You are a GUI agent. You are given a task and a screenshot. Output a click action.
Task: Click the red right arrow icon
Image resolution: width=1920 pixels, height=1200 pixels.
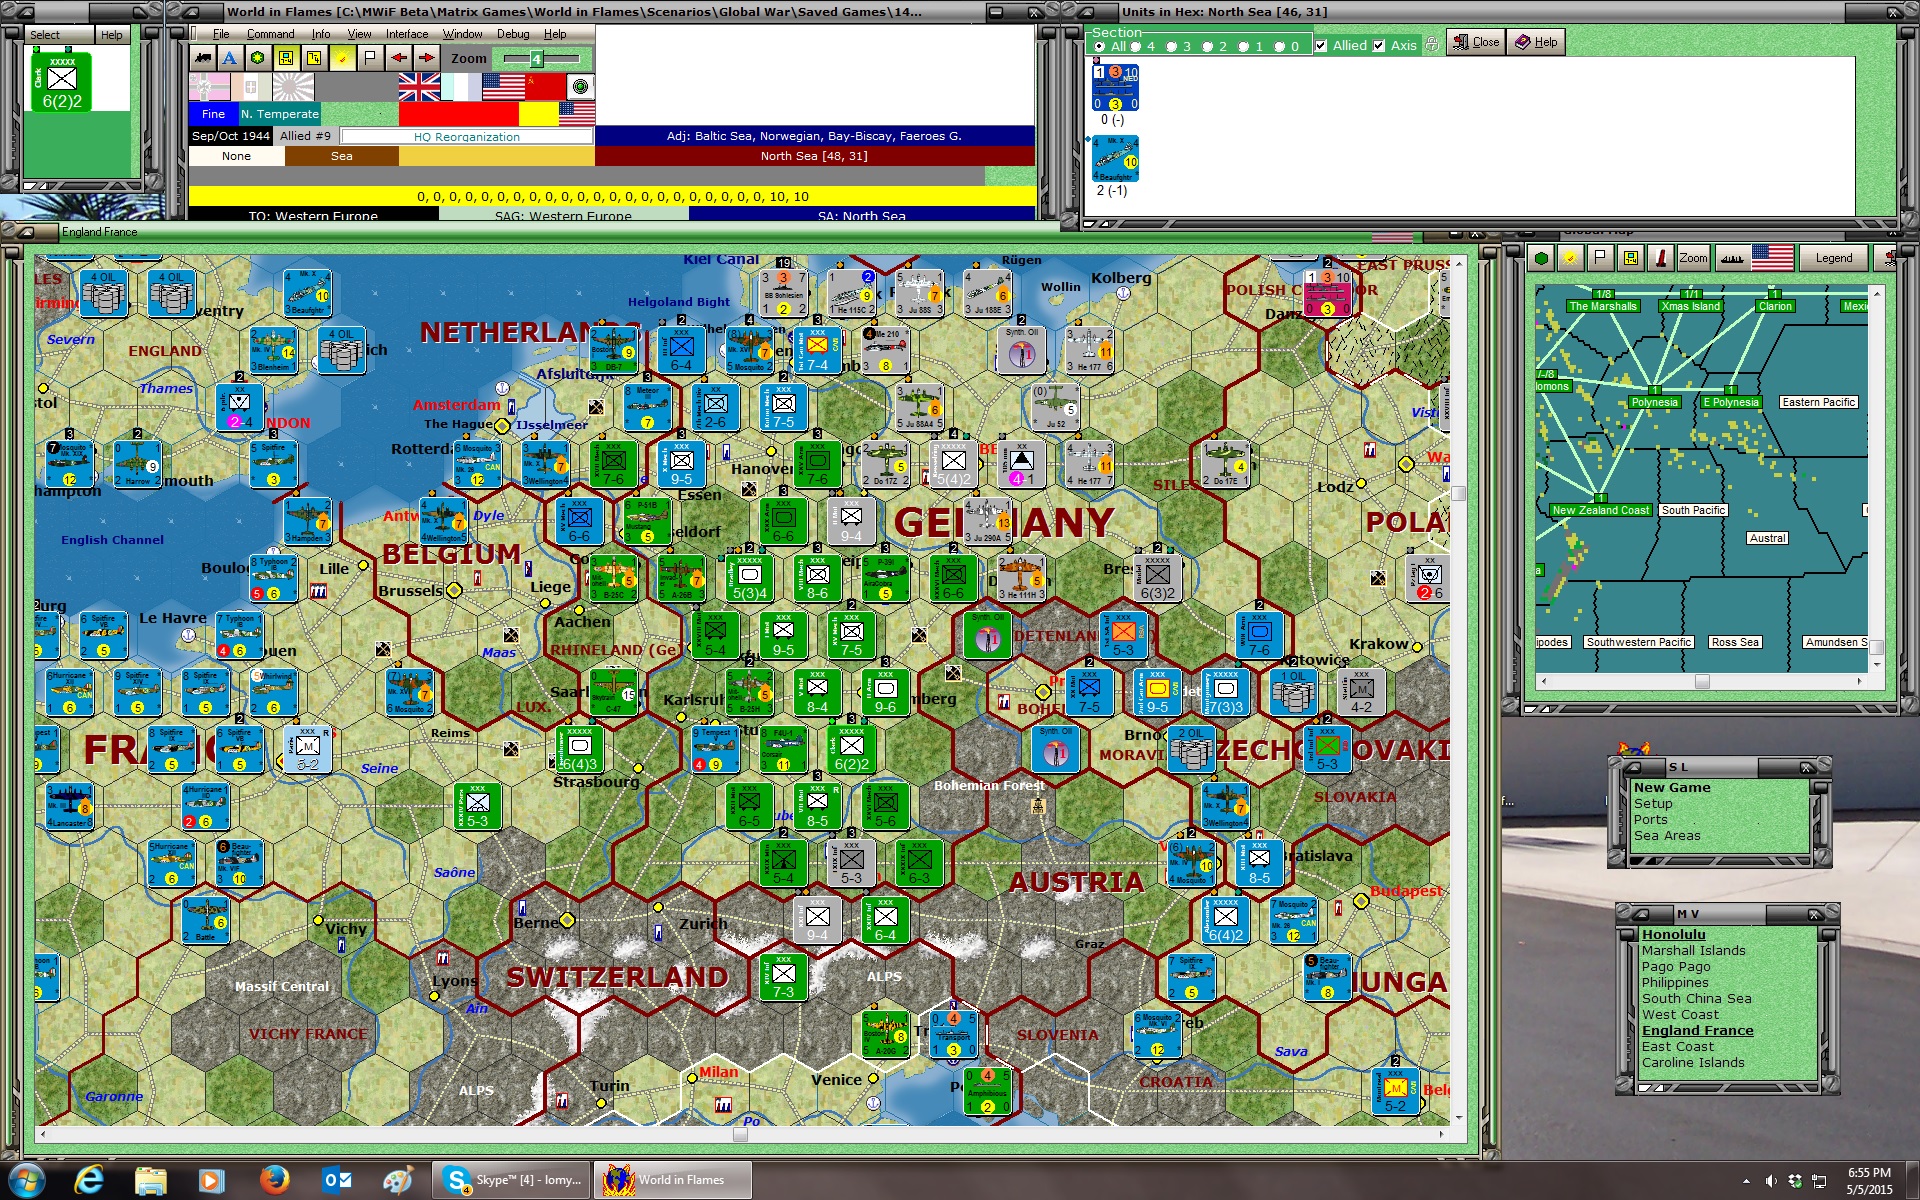(427, 58)
